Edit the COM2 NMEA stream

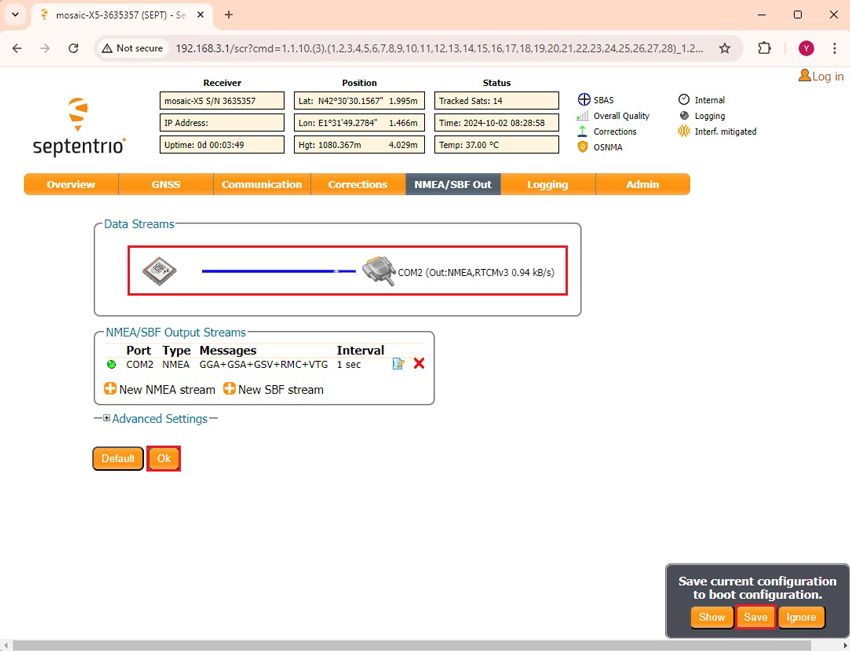click(399, 364)
